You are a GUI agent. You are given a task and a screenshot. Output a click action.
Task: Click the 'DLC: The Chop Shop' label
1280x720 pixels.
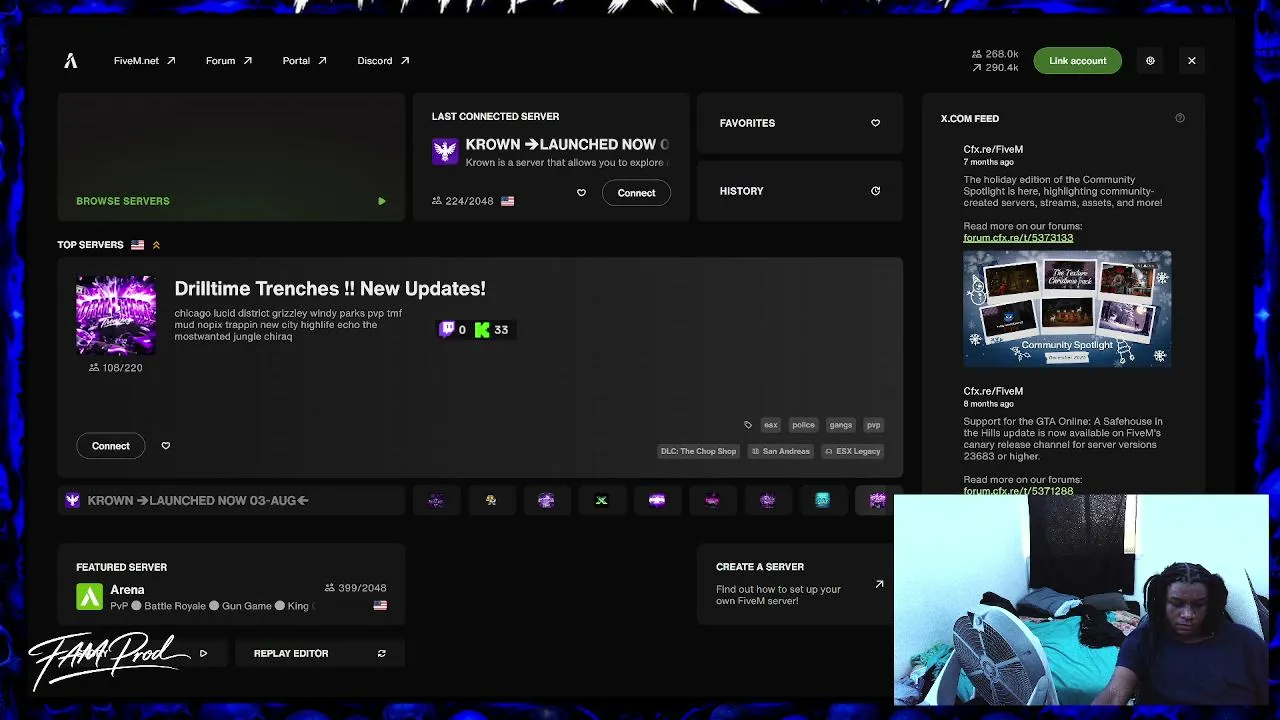[698, 451]
